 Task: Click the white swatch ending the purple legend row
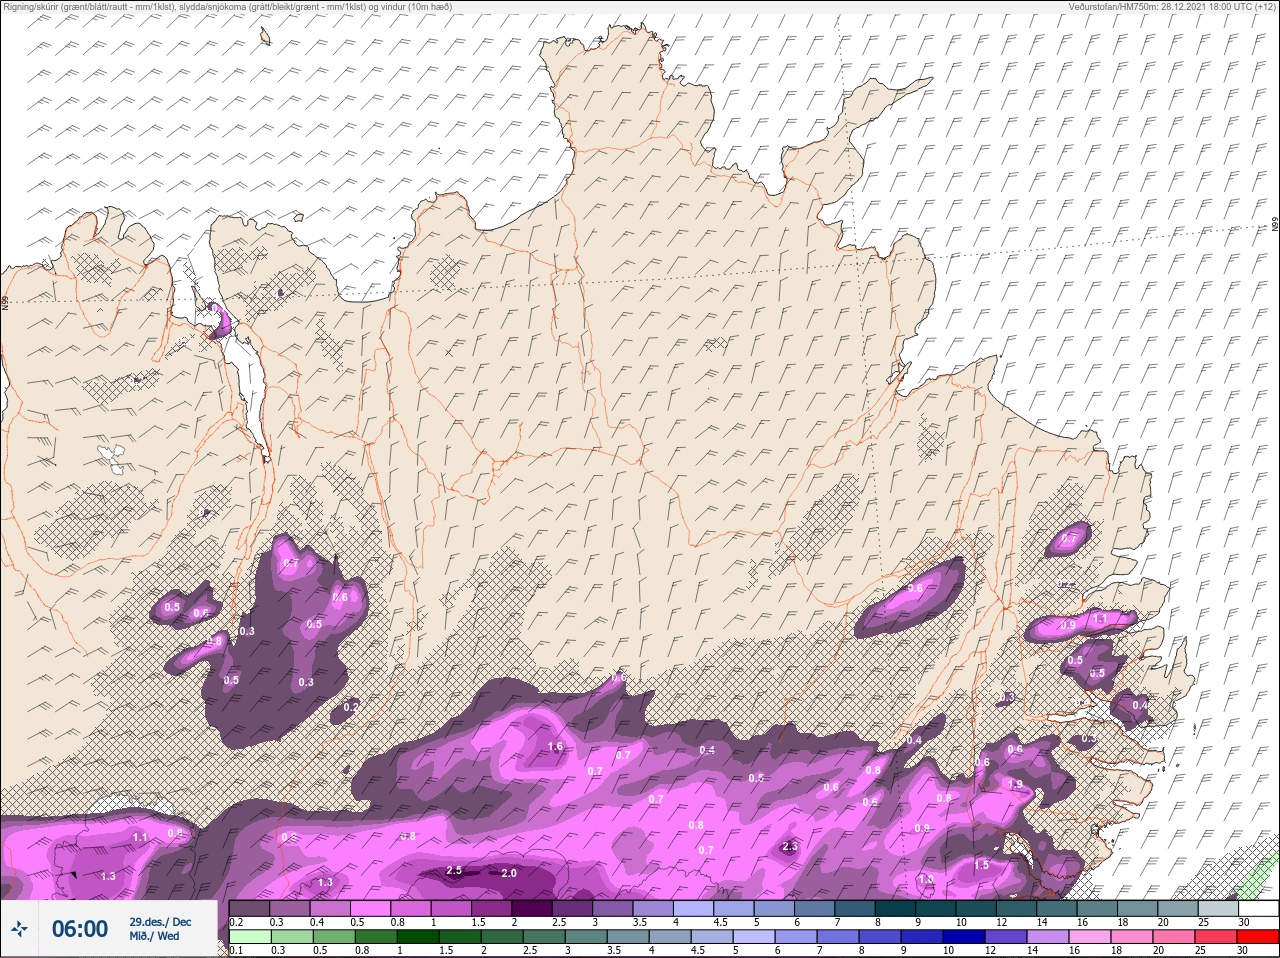click(1259, 908)
